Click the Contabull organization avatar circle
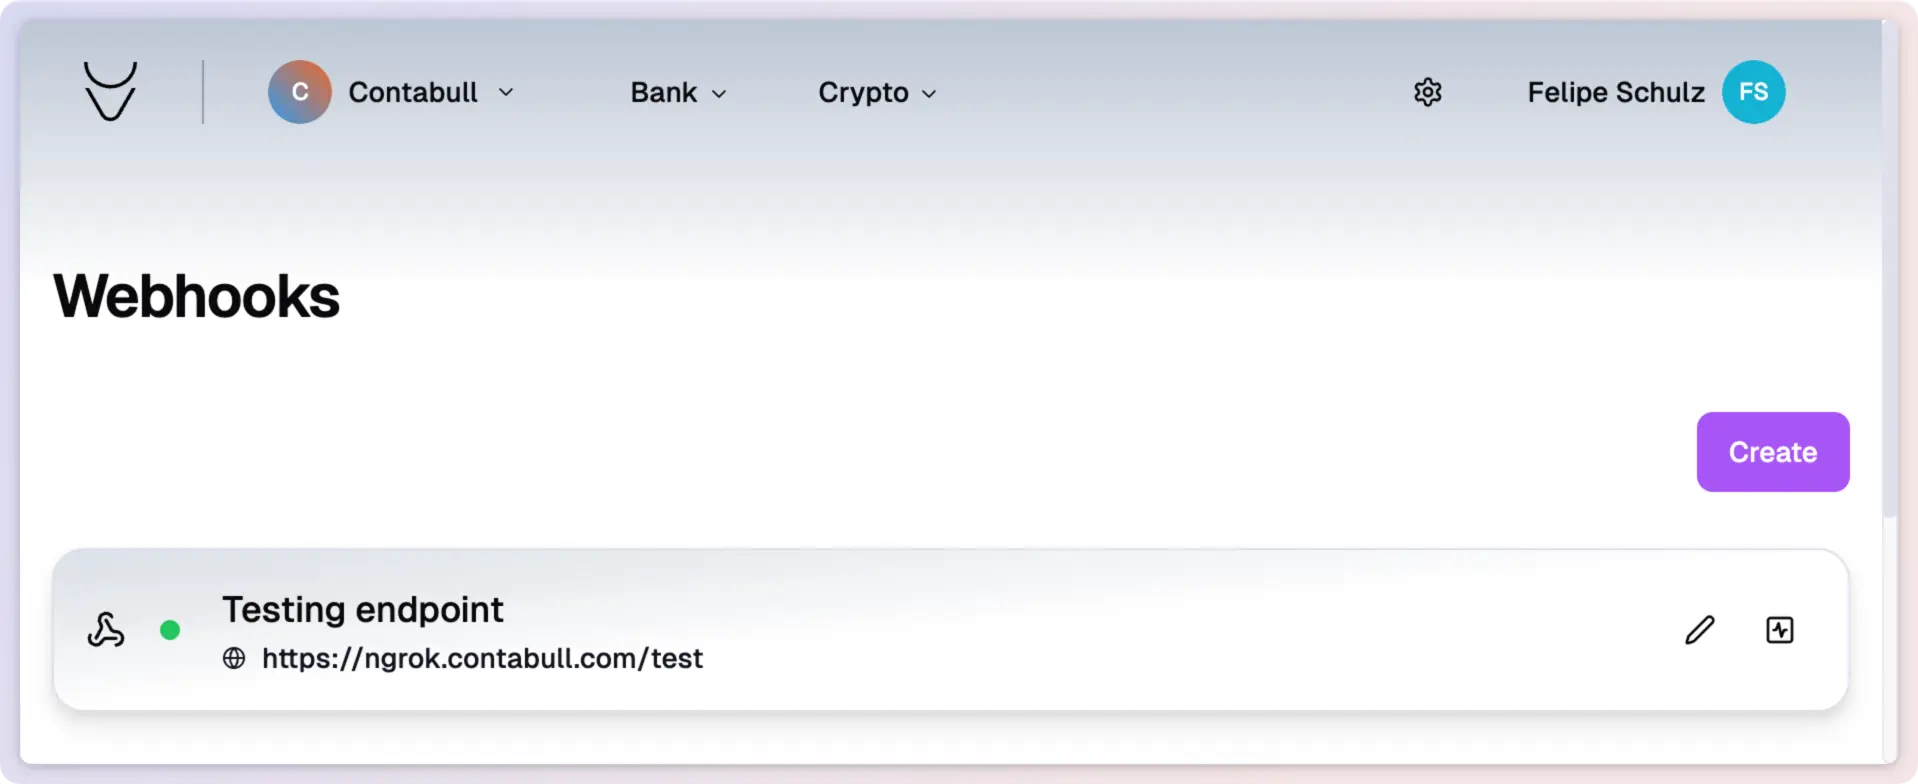1918x784 pixels. (299, 92)
